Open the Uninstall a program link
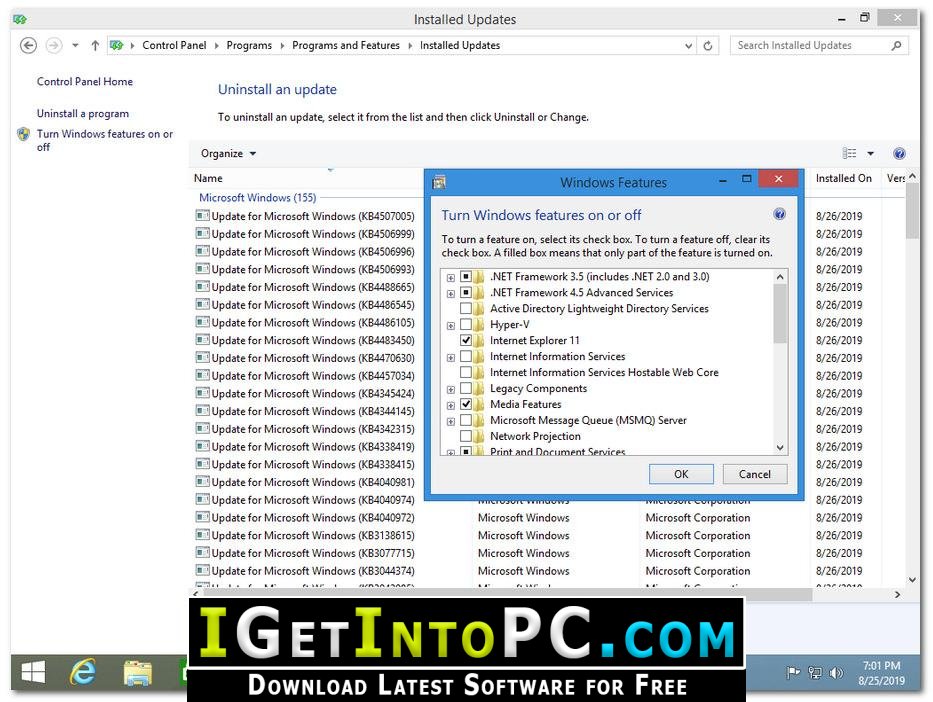Screen dimensions: 933x702 83,114
